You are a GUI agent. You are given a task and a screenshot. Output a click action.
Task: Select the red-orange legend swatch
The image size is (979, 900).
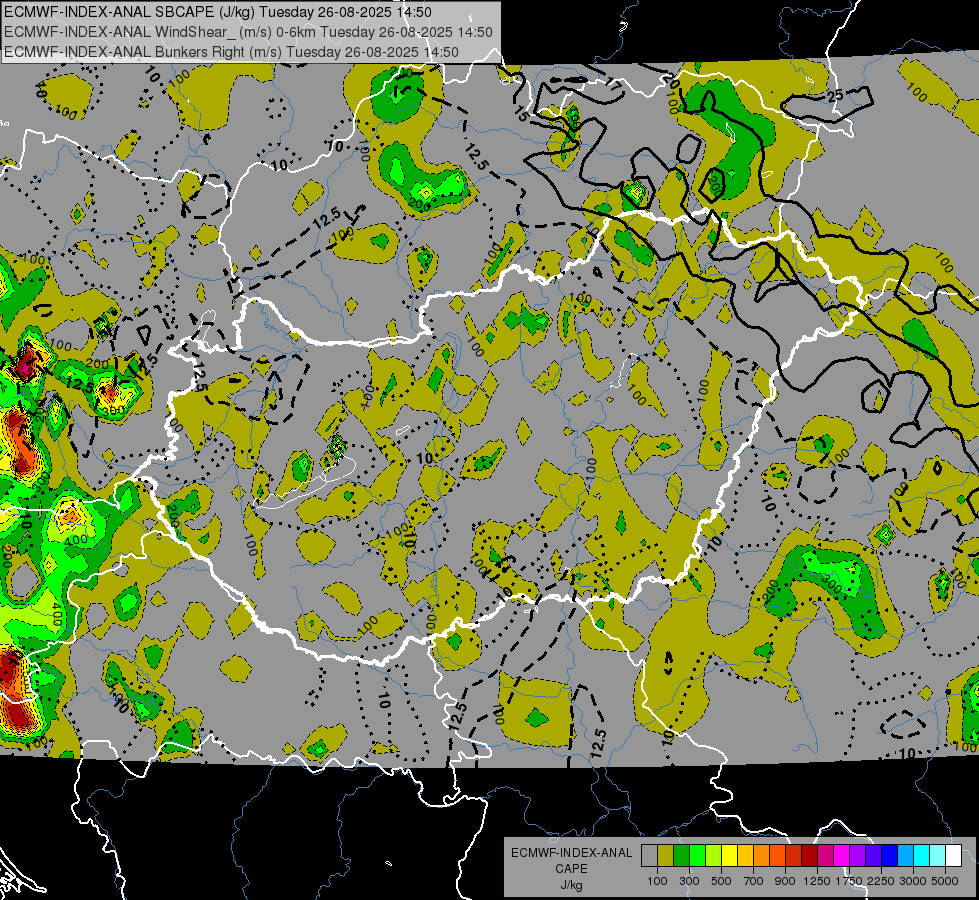777,856
